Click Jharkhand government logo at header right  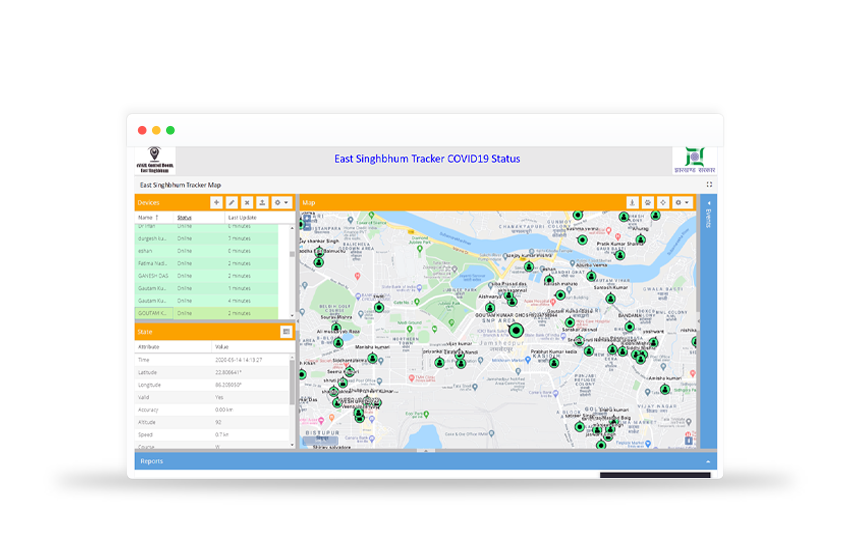(x=694, y=160)
